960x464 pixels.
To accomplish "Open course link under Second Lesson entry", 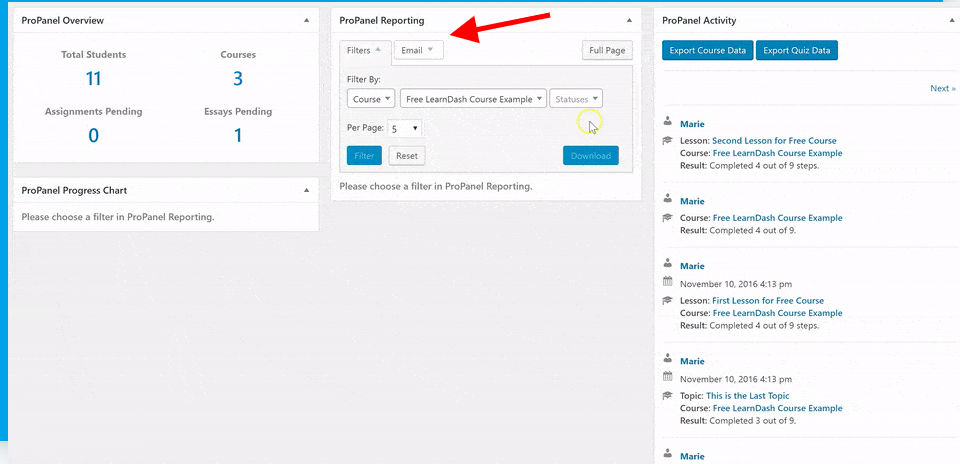I will click(778, 153).
